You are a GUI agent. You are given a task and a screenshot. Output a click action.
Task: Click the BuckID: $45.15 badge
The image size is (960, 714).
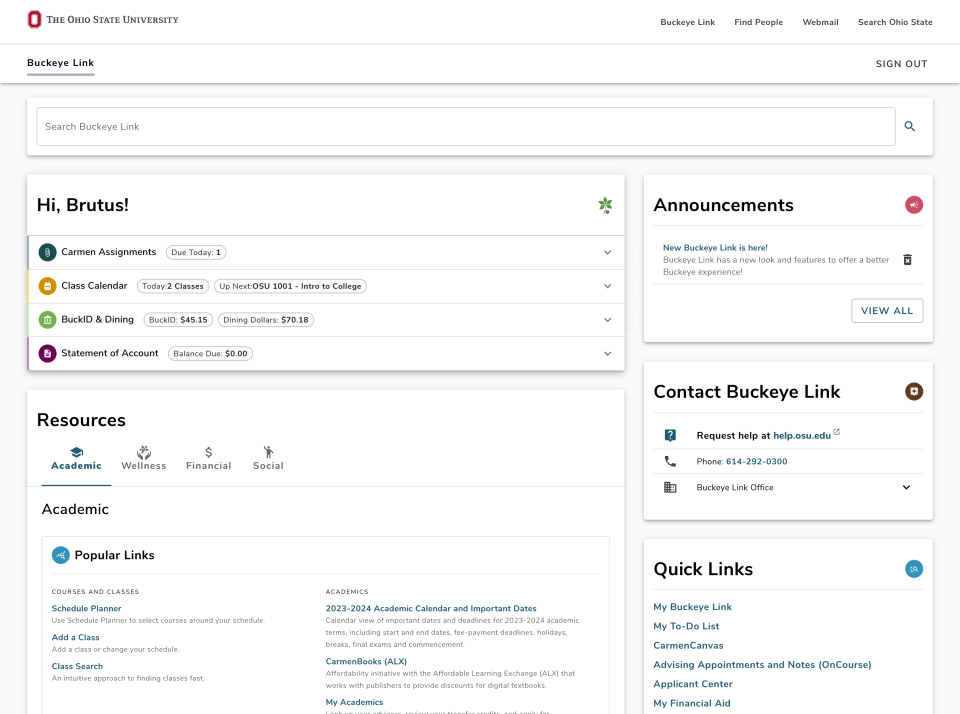178,320
